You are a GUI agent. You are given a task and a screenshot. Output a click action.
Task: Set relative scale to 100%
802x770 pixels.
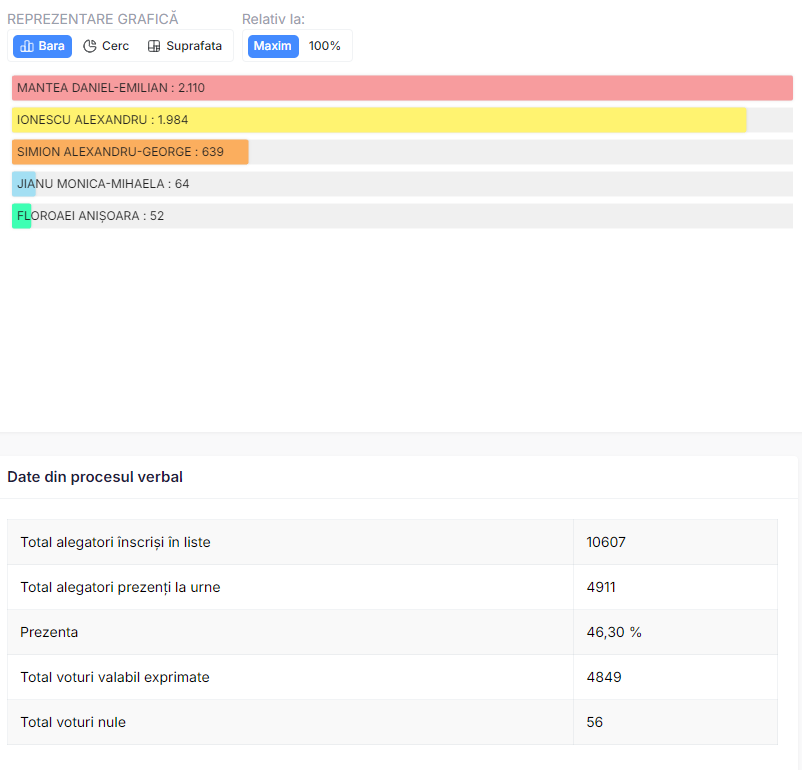[x=324, y=46]
